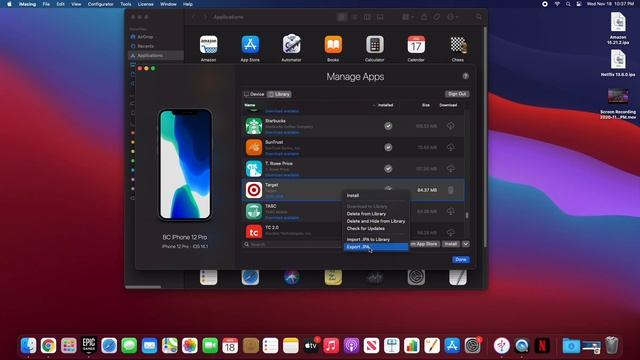This screenshot has width=640, height=360.
Task: Select the TASC app icon
Action: coord(253,211)
